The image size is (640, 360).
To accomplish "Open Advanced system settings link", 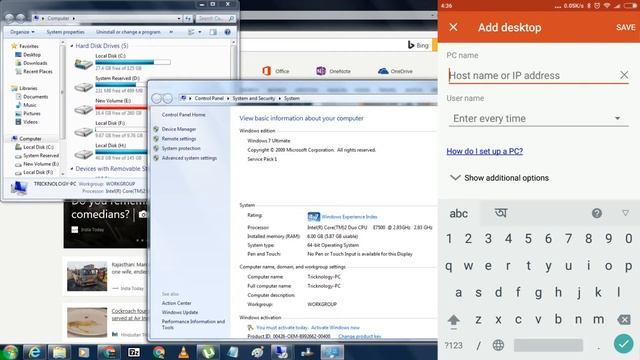I will tap(189, 158).
